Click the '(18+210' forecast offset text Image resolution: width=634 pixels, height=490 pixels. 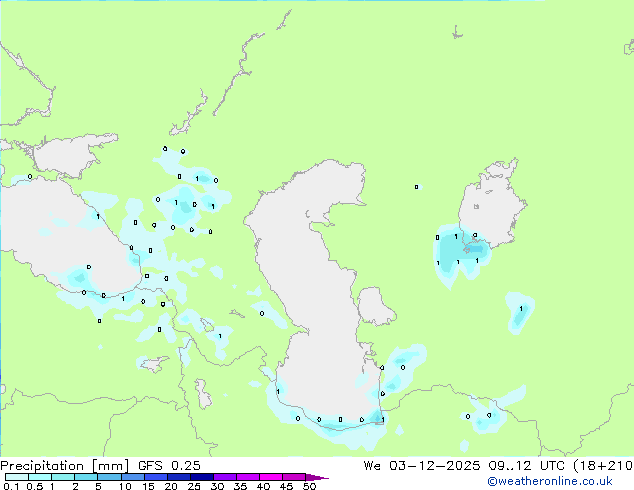tap(603, 466)
